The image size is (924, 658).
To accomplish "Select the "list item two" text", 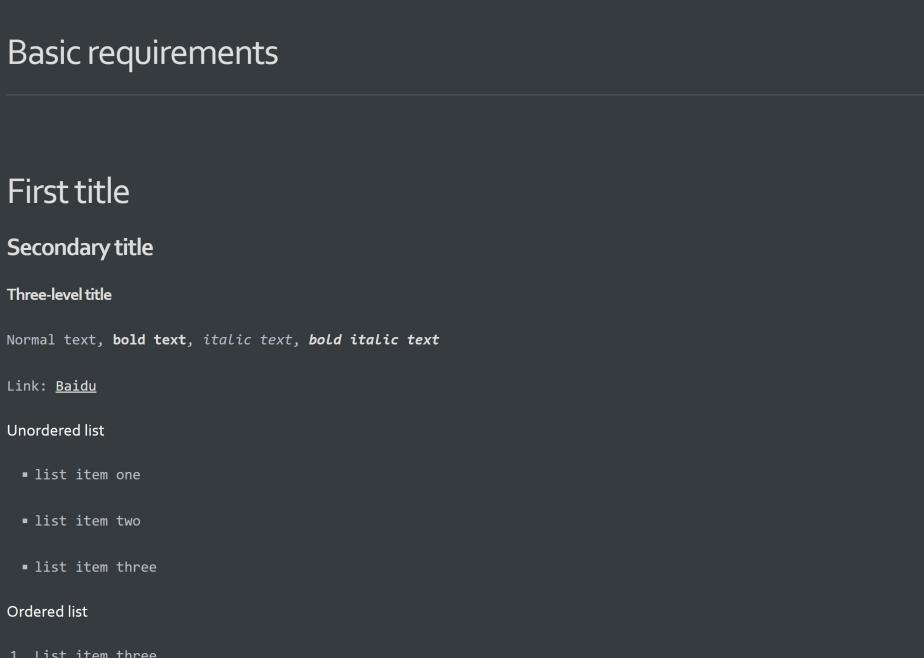I will click(x=88, y=521).
